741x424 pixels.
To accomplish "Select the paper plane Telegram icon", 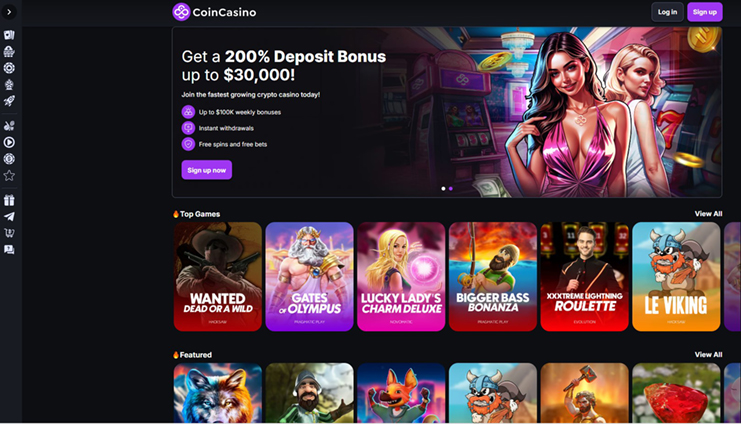I will [9, 216].
